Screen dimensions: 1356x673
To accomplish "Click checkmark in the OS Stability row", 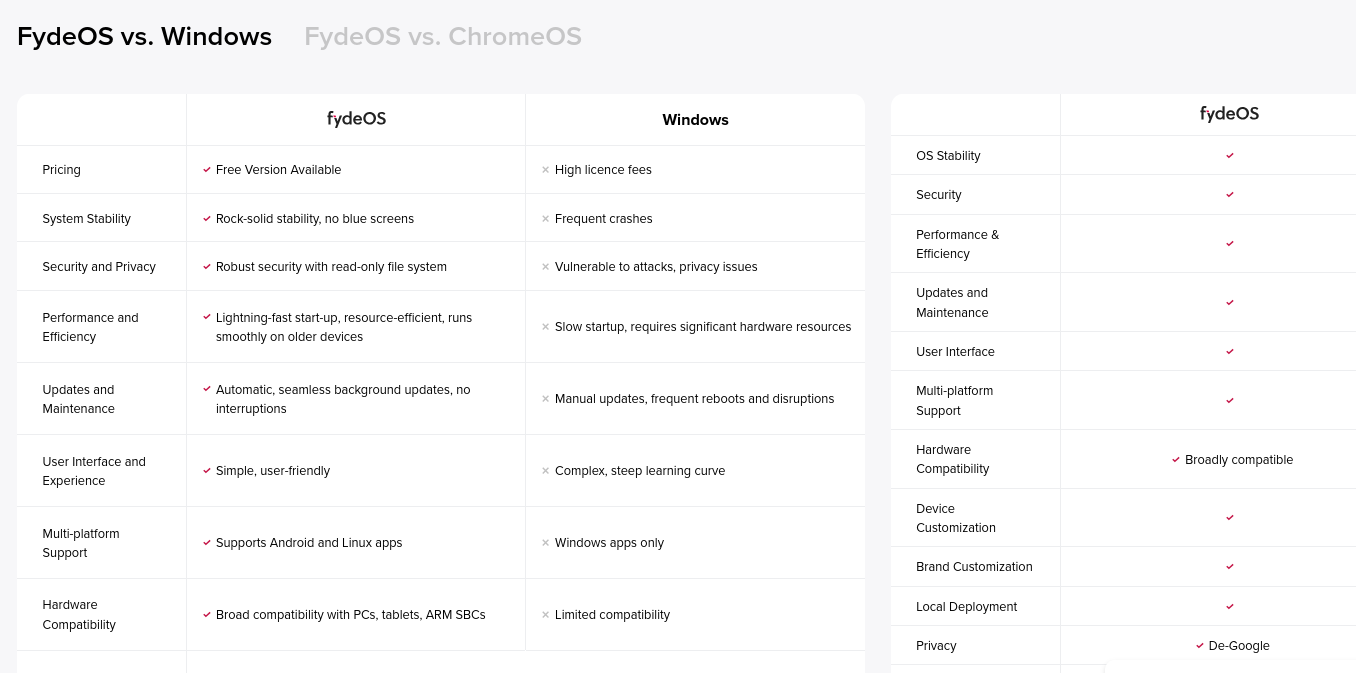I will pos(1230,155).
